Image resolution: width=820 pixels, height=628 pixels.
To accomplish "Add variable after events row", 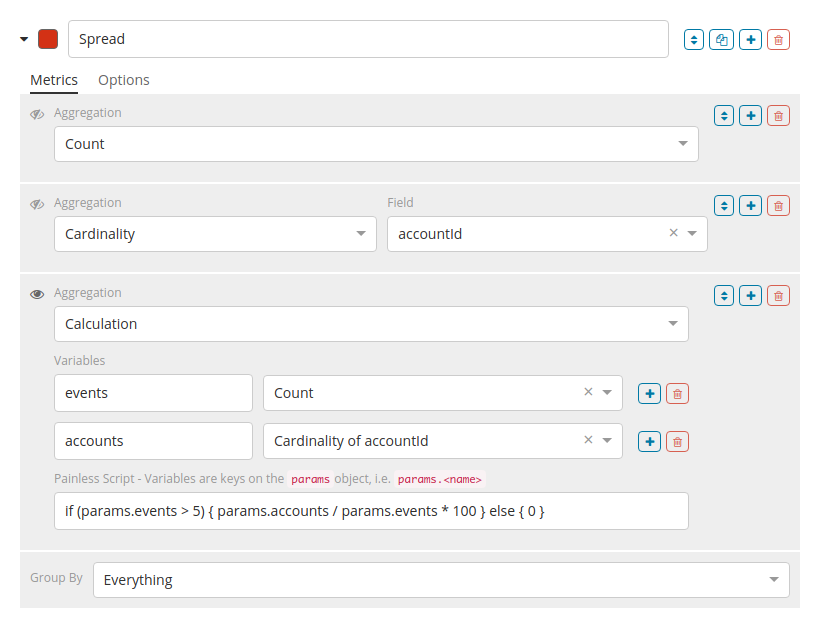I will click(649, 394).
